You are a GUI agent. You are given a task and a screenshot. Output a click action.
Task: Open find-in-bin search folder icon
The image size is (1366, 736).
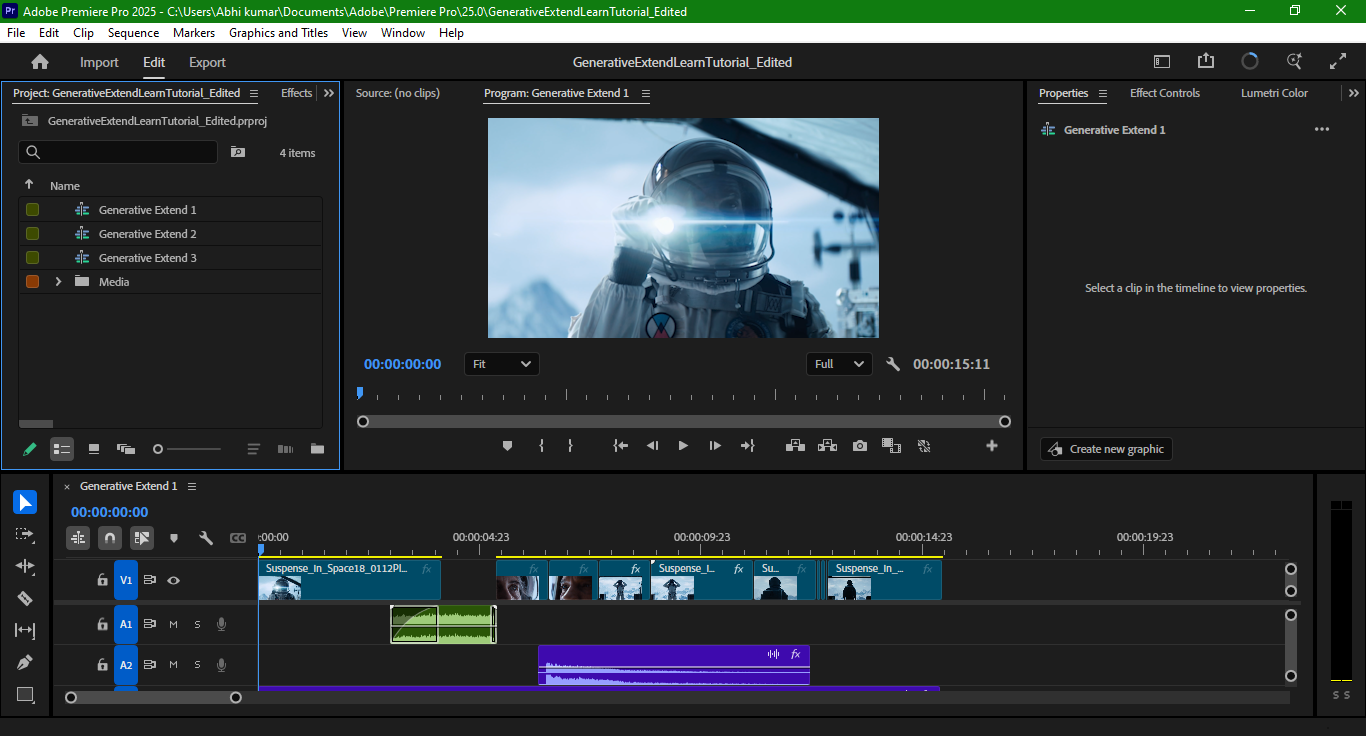237,152
